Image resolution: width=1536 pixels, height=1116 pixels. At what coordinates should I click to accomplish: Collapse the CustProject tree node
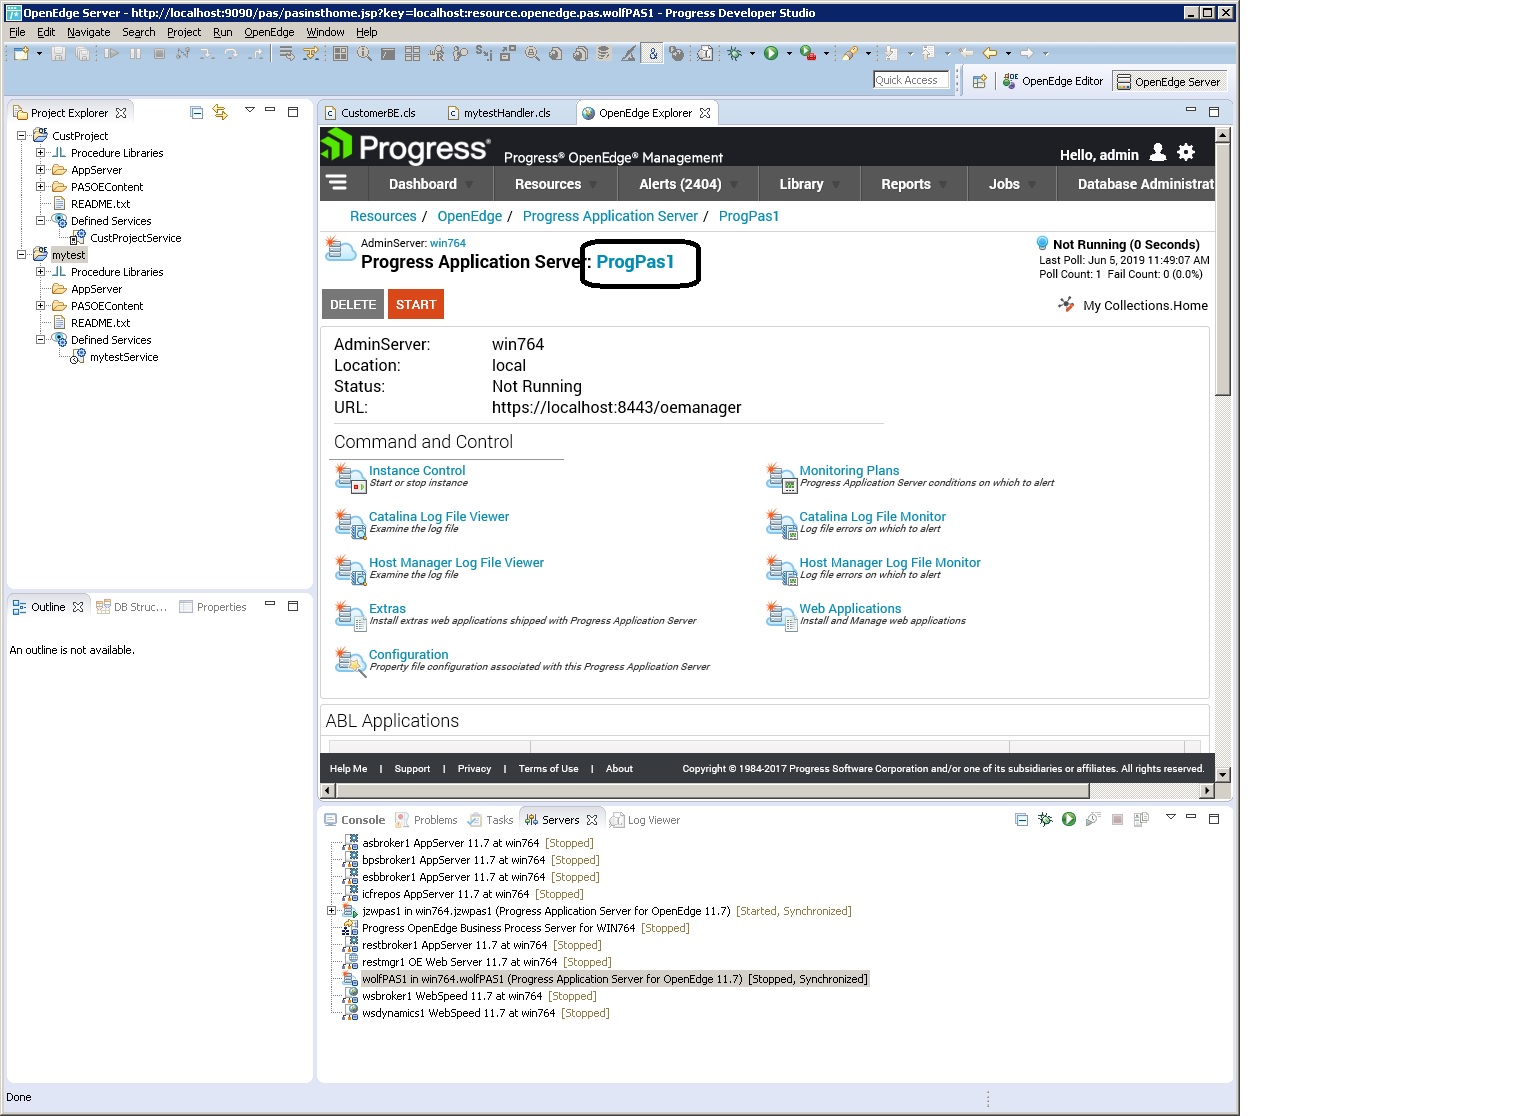click(22, 136)
